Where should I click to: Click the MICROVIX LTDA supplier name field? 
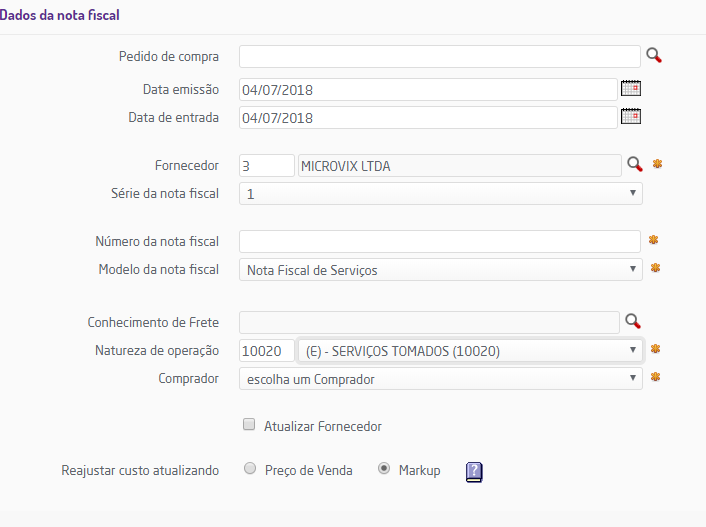click(460, 166)
